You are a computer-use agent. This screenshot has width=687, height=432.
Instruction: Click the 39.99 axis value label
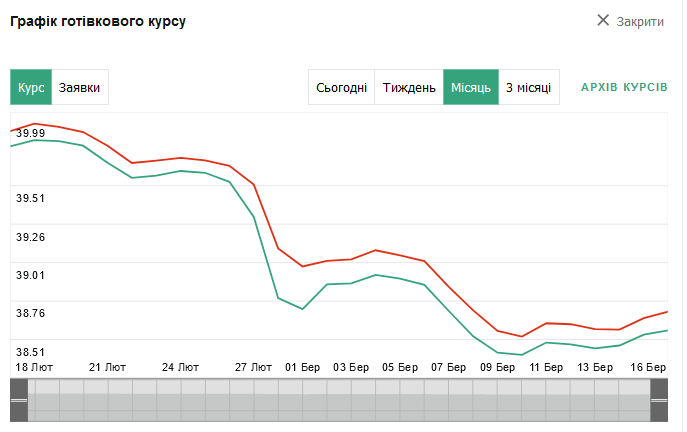tap(30, 133)
